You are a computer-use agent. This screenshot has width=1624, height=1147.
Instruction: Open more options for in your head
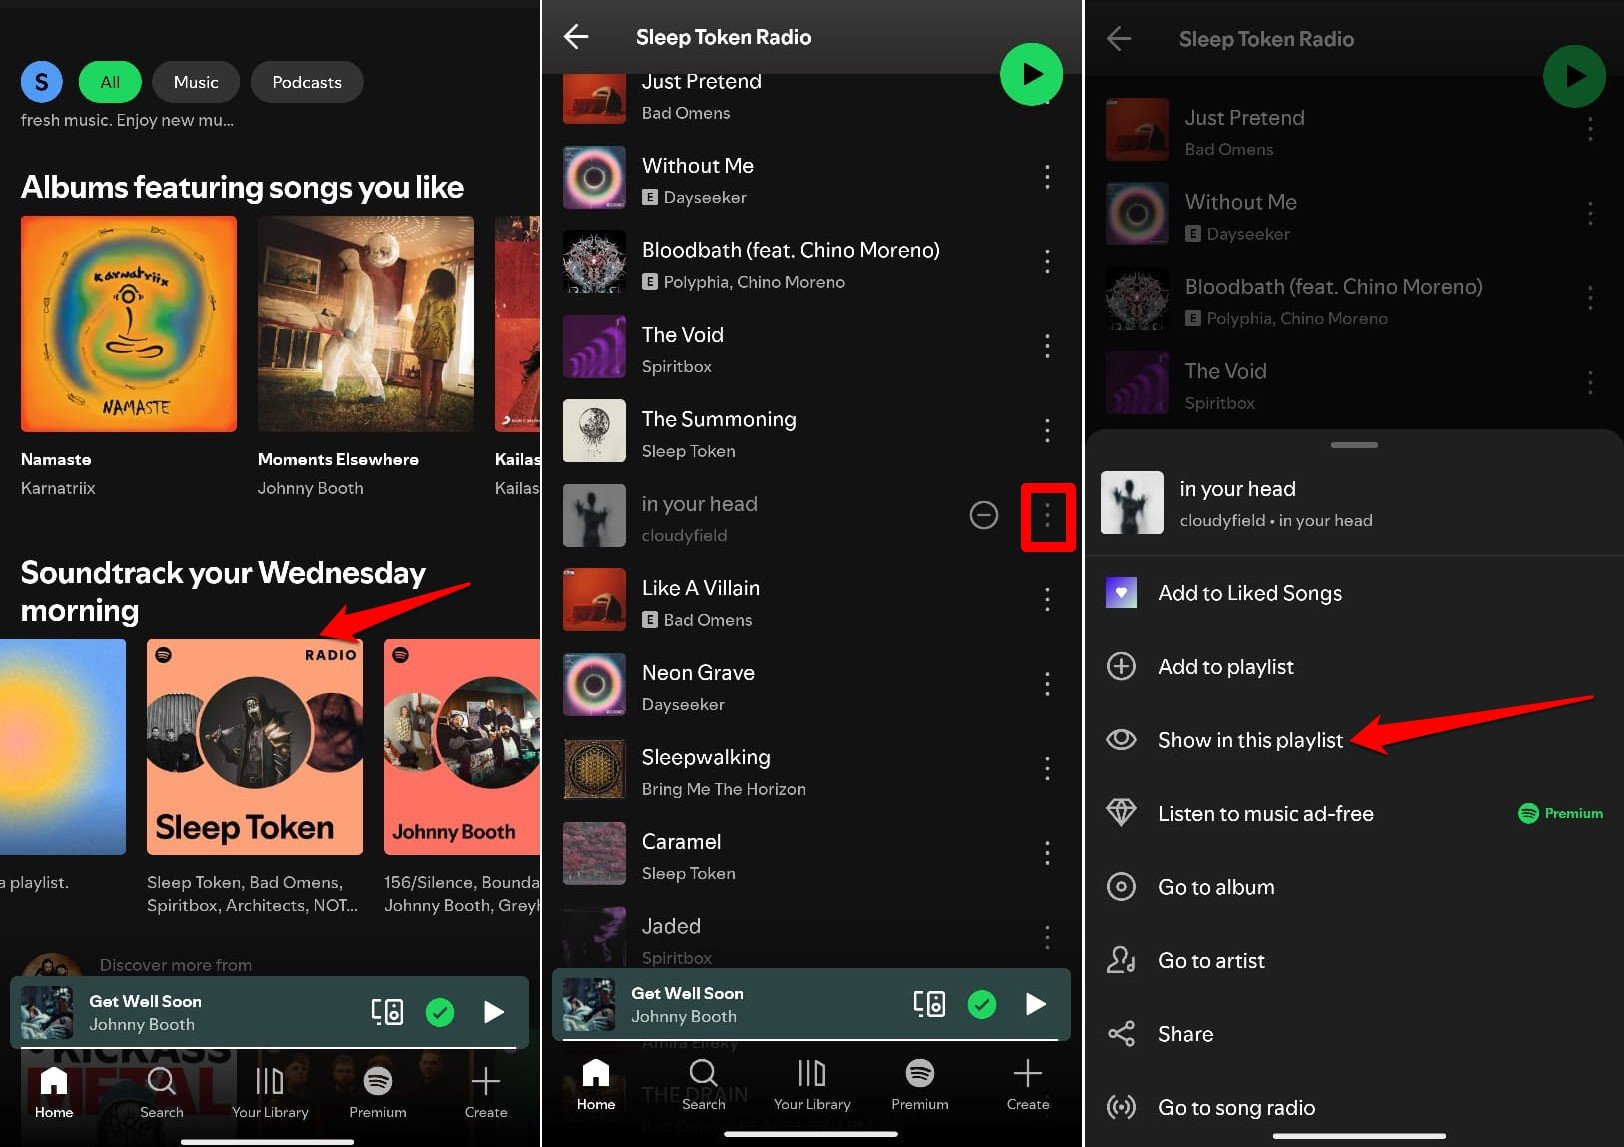tap(1047, 516)
